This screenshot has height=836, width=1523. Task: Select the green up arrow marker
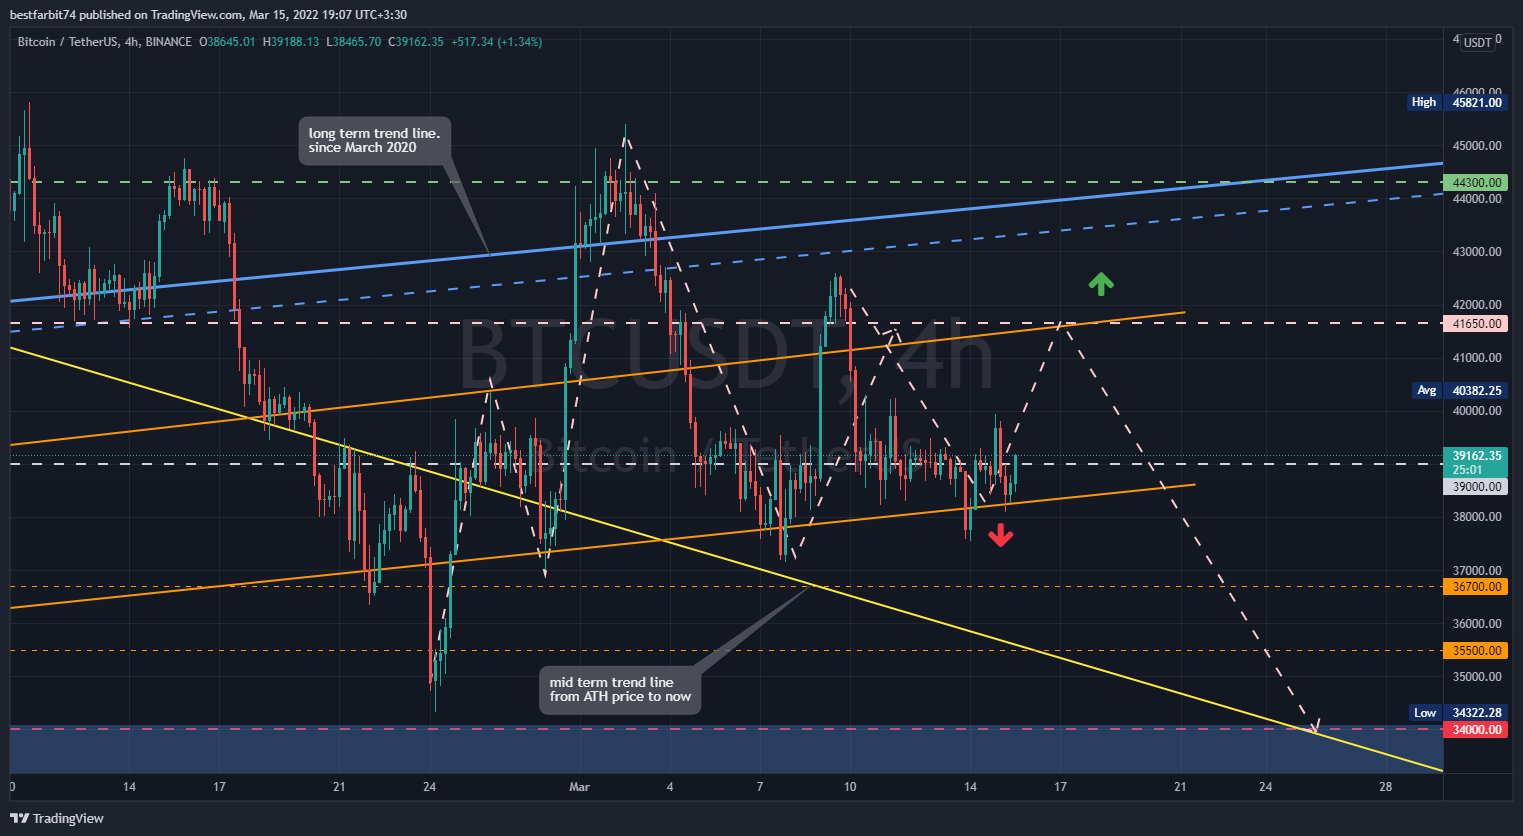pos(1101,284)
